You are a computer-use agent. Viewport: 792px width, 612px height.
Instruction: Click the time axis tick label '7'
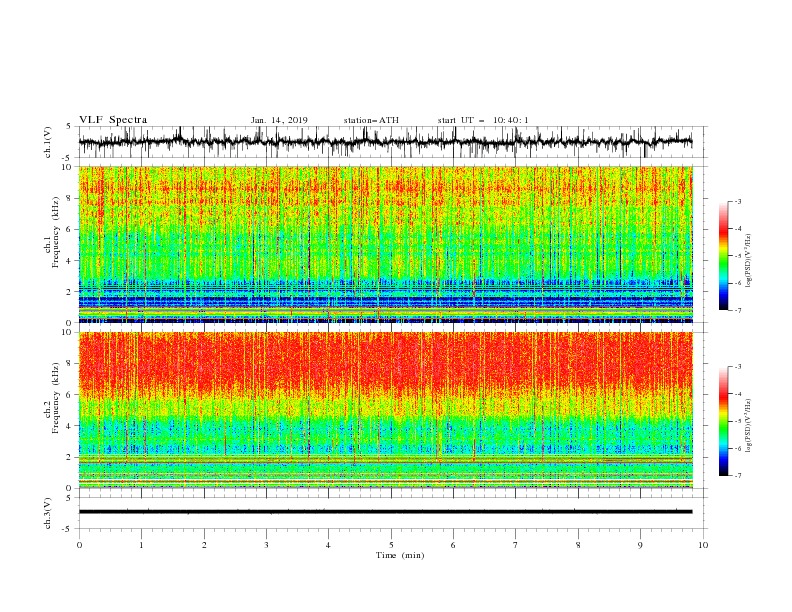pyautogui.click(x=516, y=545)
